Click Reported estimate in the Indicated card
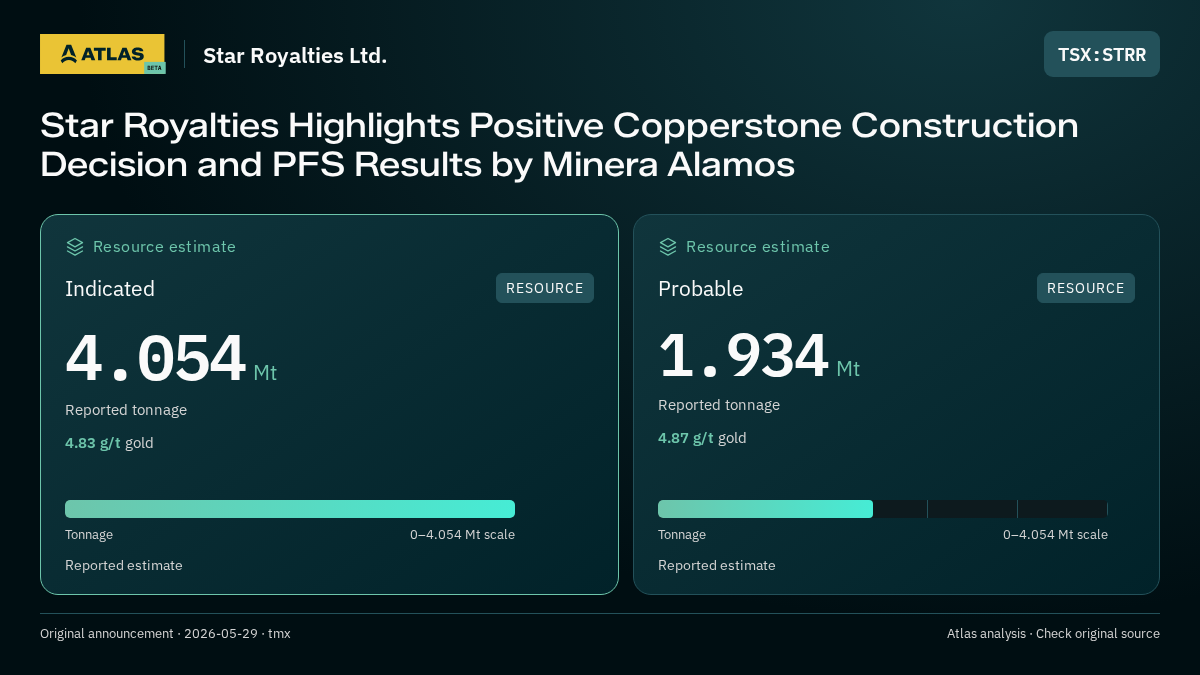The height and width of the screenshot is (675, 1200). [124, 566]
